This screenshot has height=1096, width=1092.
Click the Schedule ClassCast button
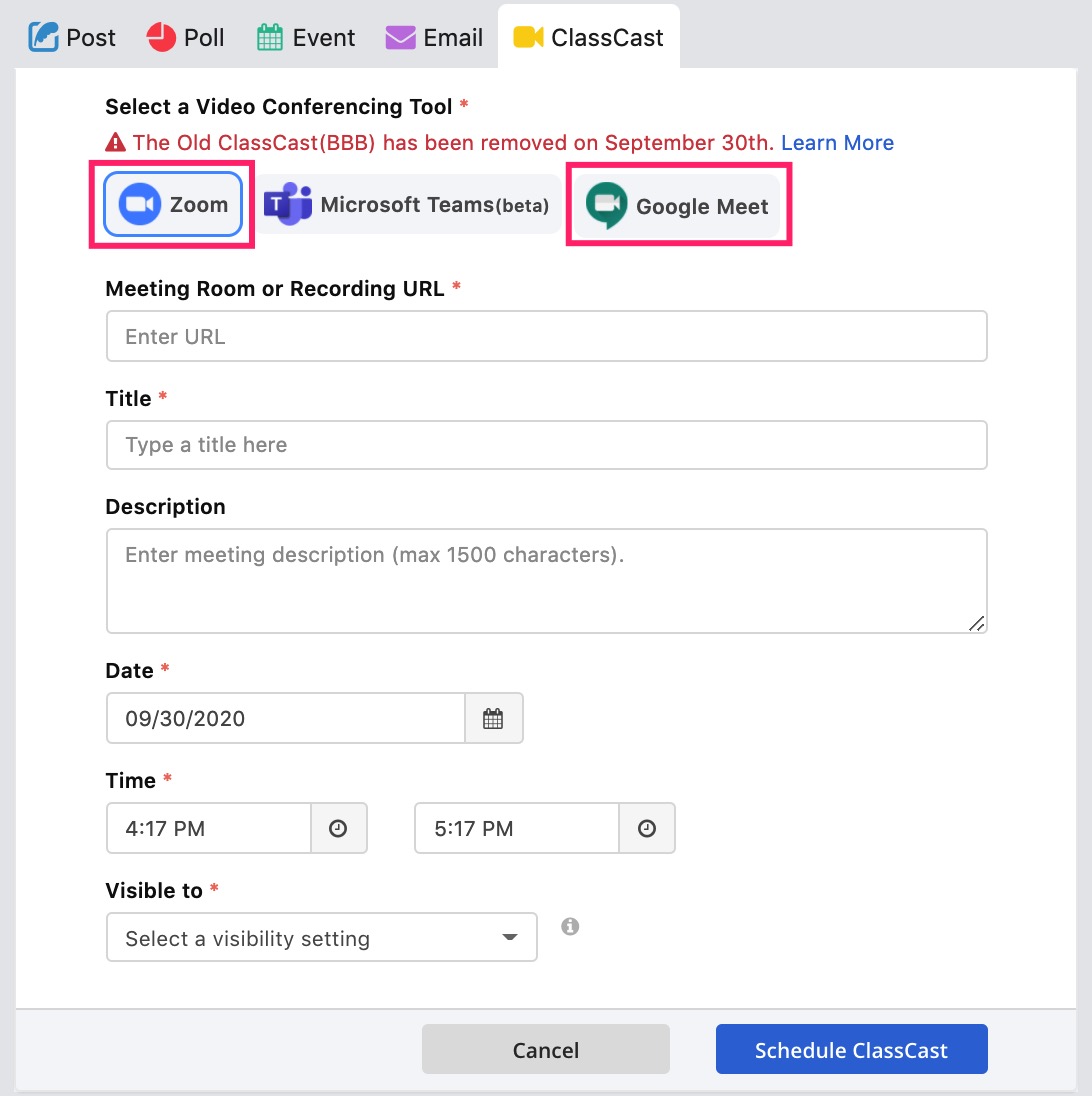click(851, 1049)
